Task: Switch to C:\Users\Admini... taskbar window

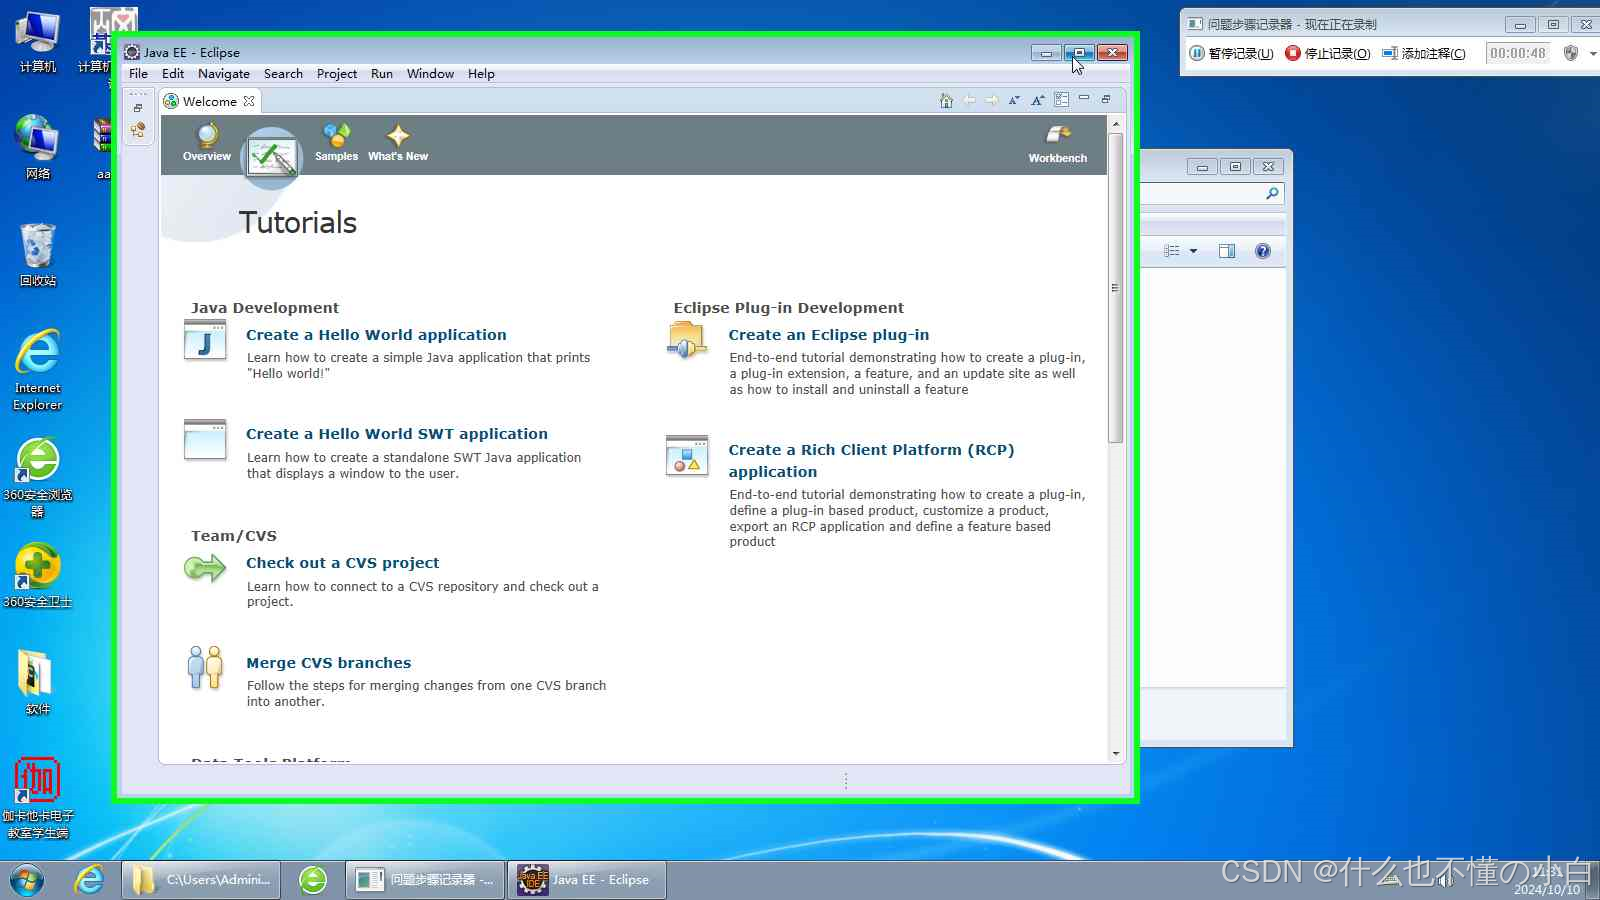Action: pos(201,880)
